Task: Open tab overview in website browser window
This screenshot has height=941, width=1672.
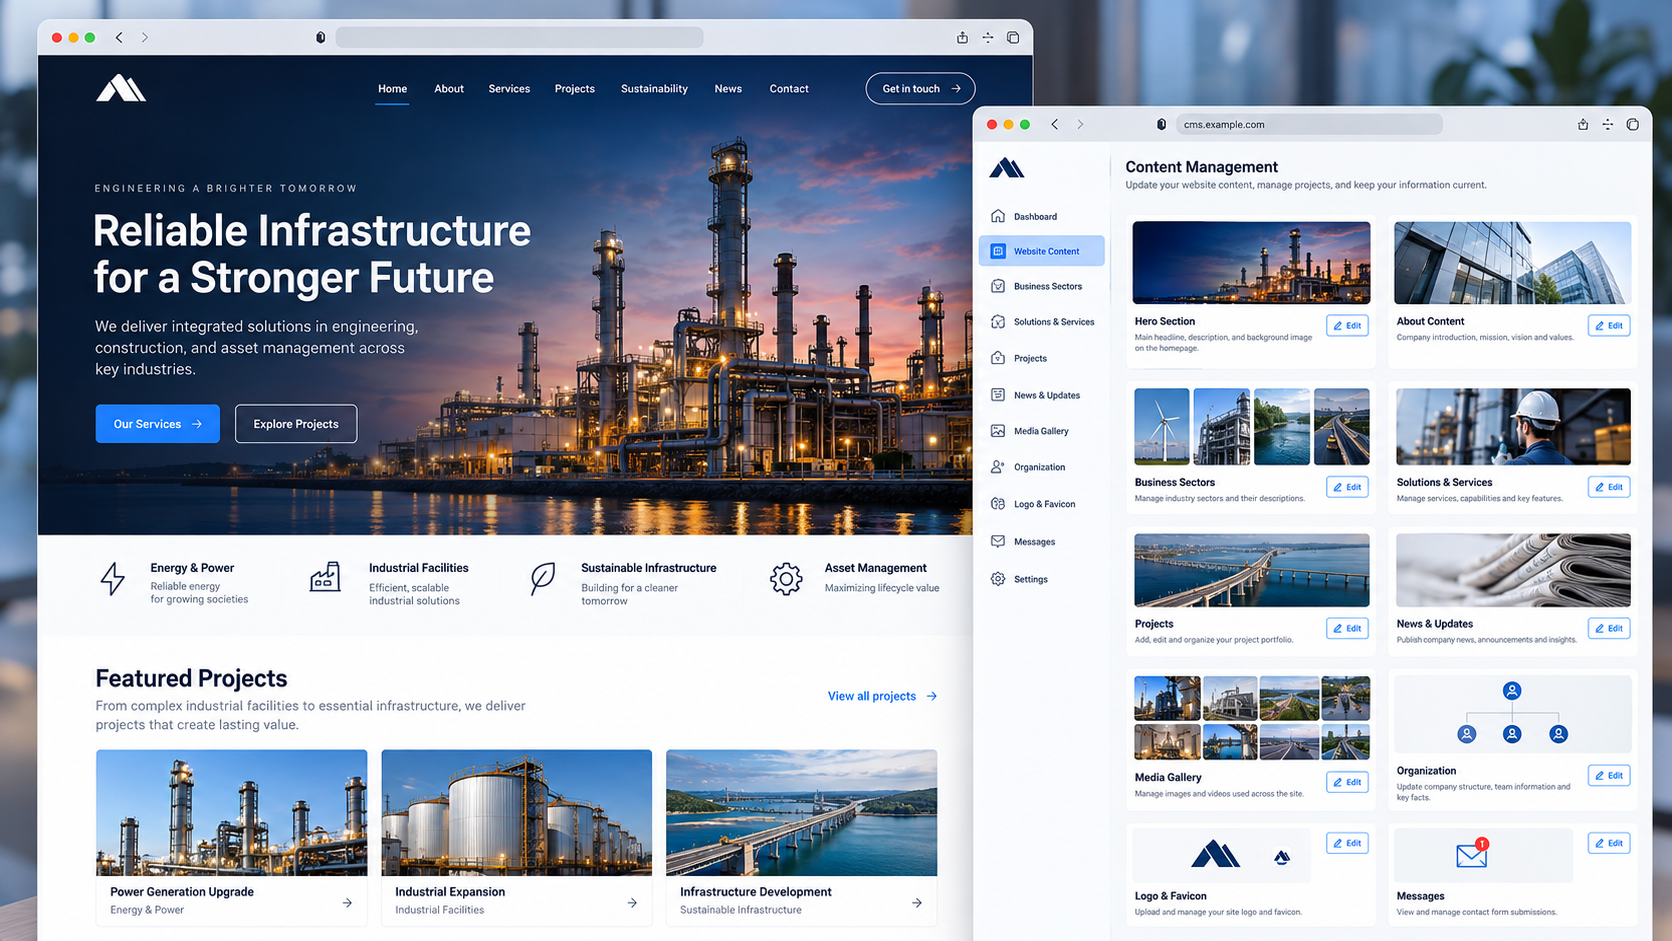Action: tap(1013, 37)
